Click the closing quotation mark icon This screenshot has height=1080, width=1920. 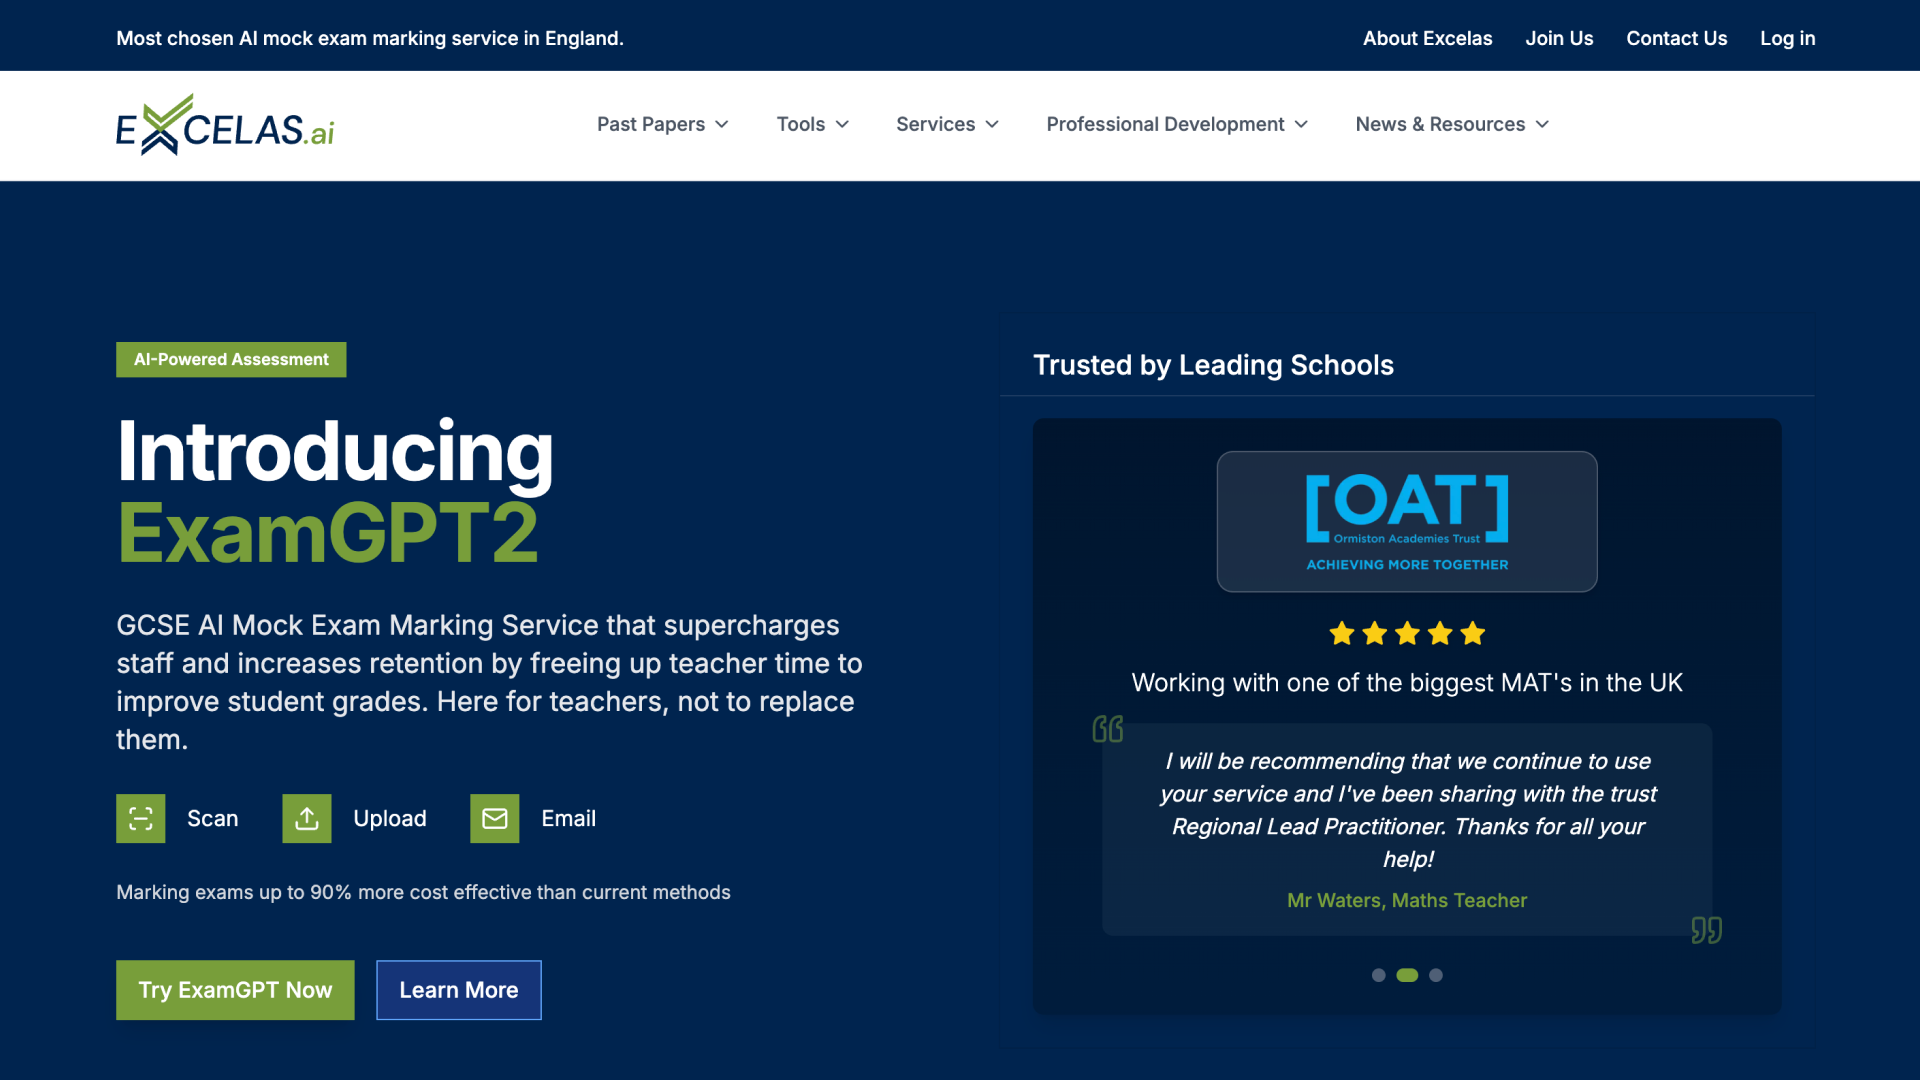coord(1707,930)
